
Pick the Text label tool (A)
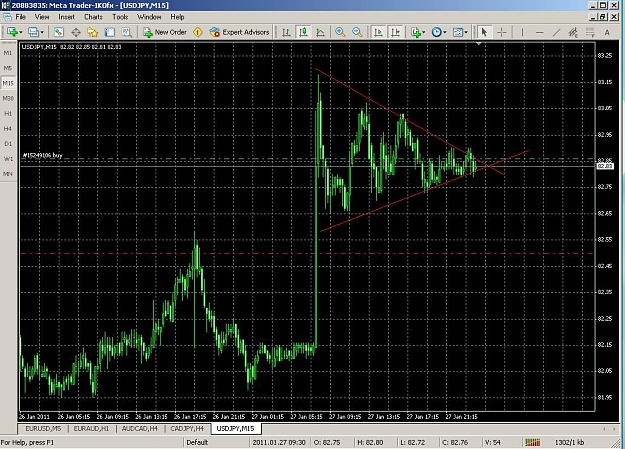(607, 32)
